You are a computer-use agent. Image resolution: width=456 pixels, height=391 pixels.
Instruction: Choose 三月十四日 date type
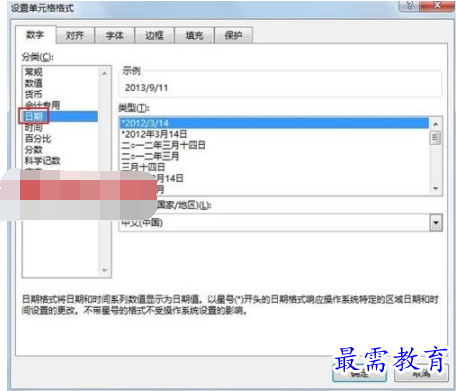click(x=274, y=167)
